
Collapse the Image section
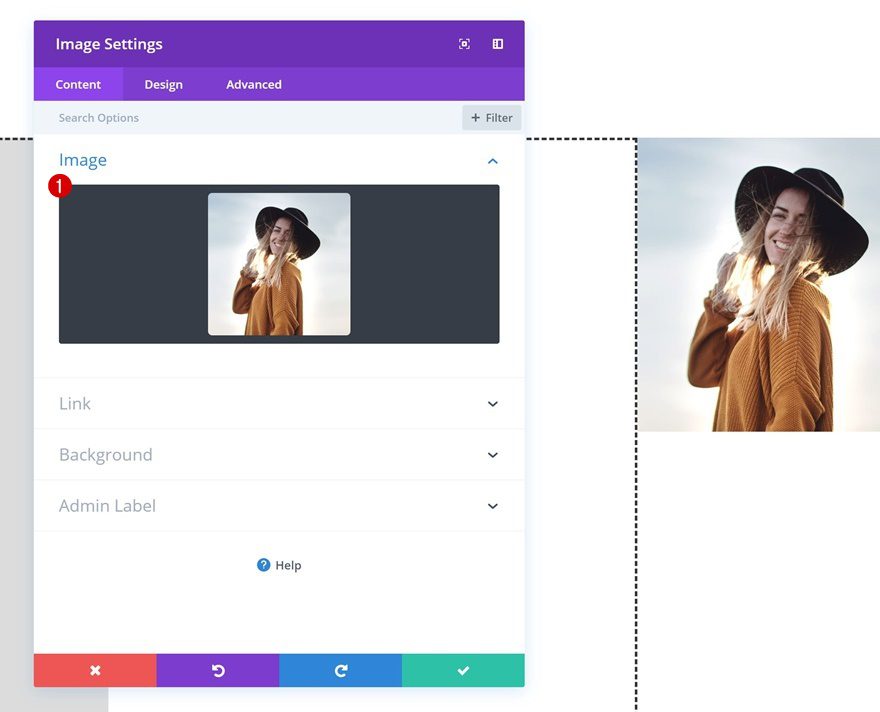(x=492, y=160)
